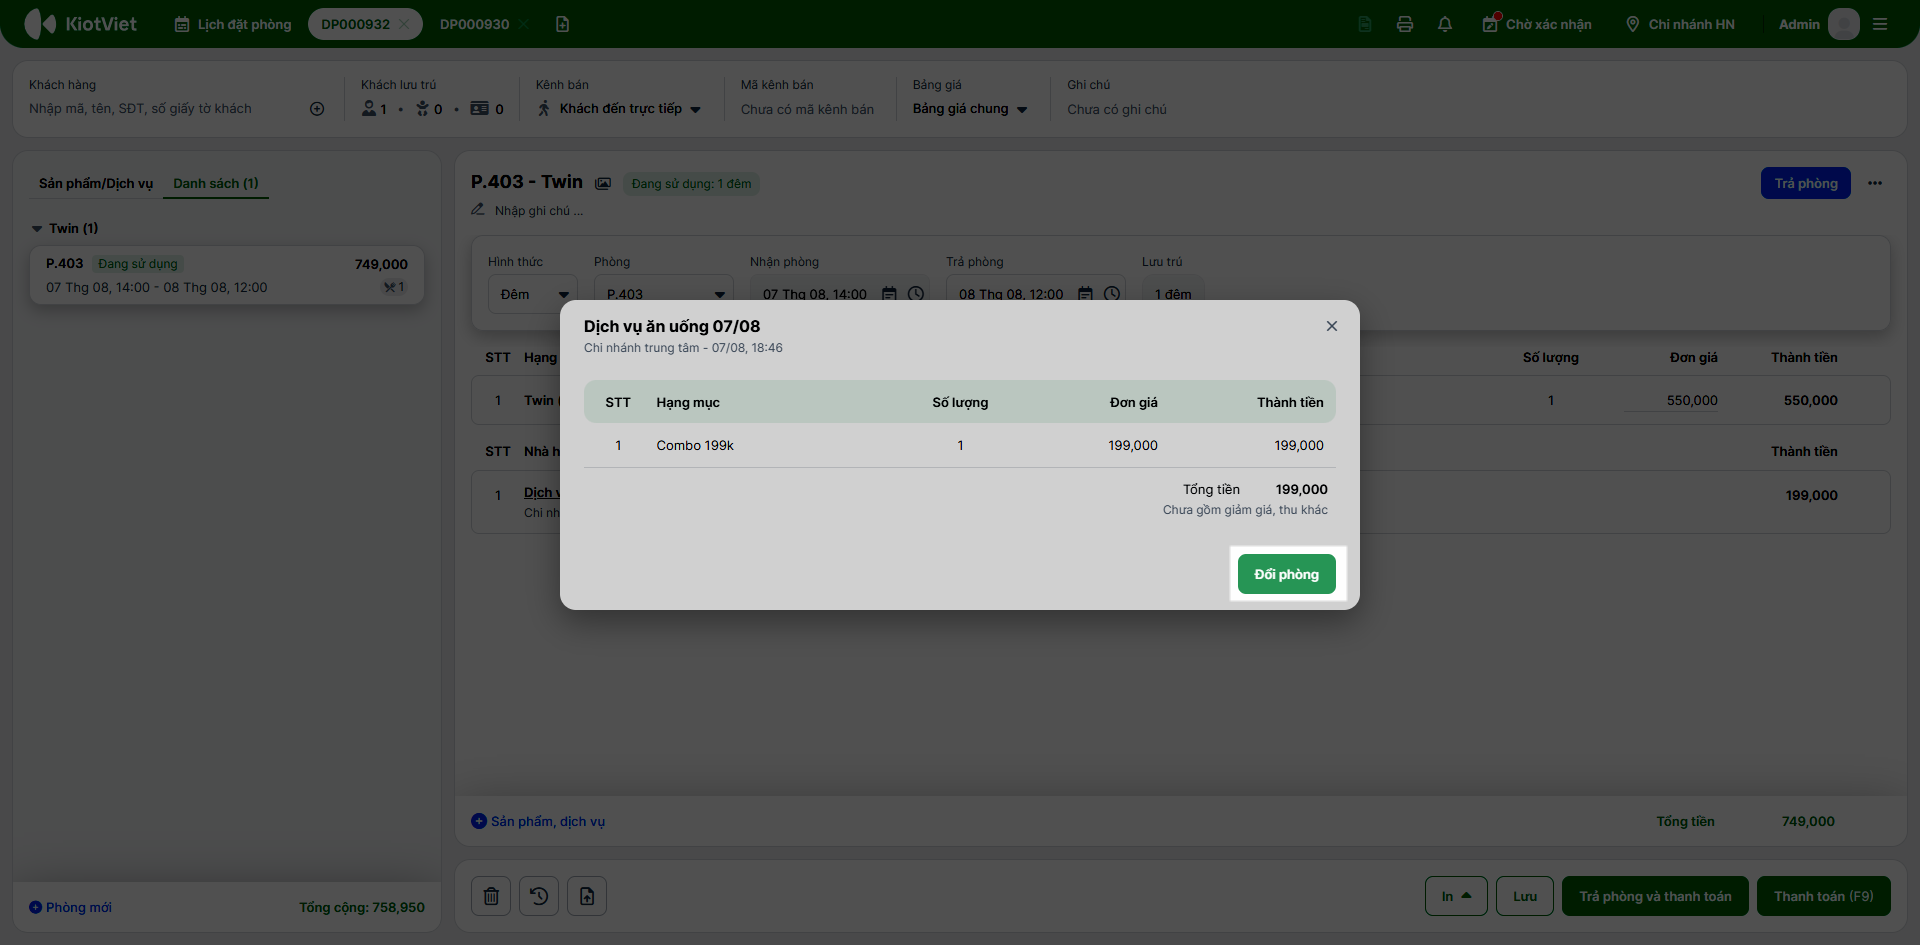This screenshot has width=1920, height=945.
Task: Click the printer icon in top bar
Action: tap(1405, 24)
